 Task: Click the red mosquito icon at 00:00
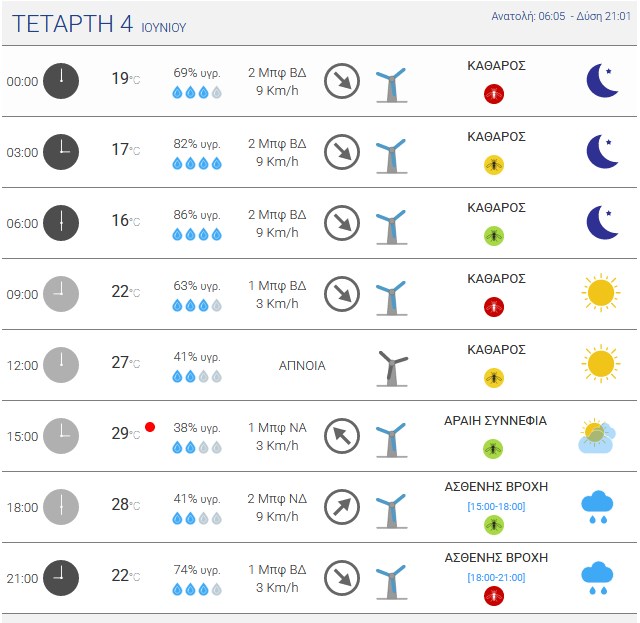493,94
